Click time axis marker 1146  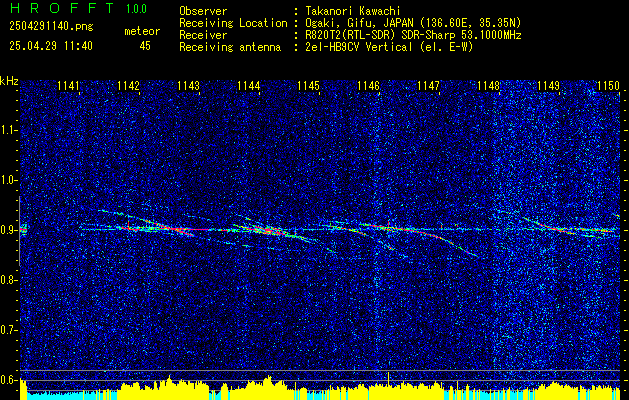click(x=368, y=86)
